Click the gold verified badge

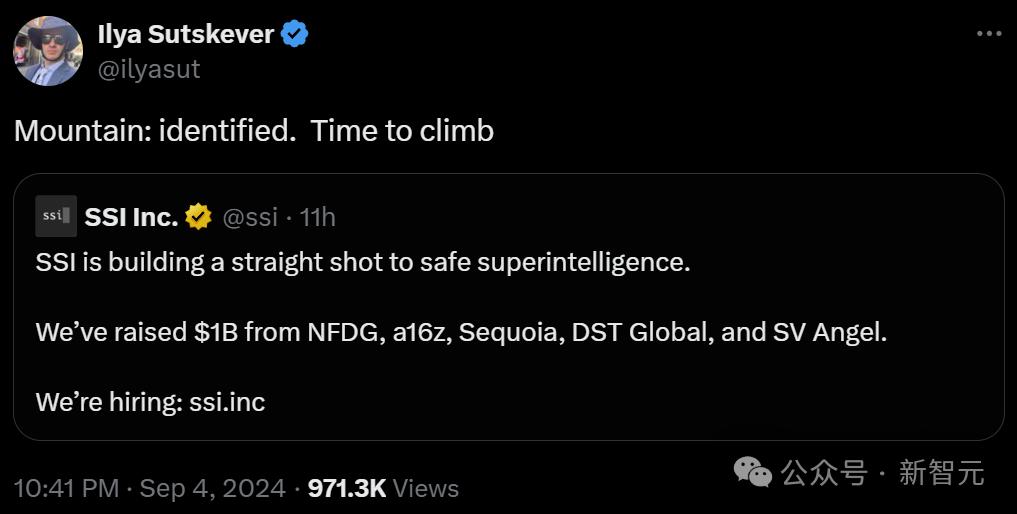coord(199,217)
